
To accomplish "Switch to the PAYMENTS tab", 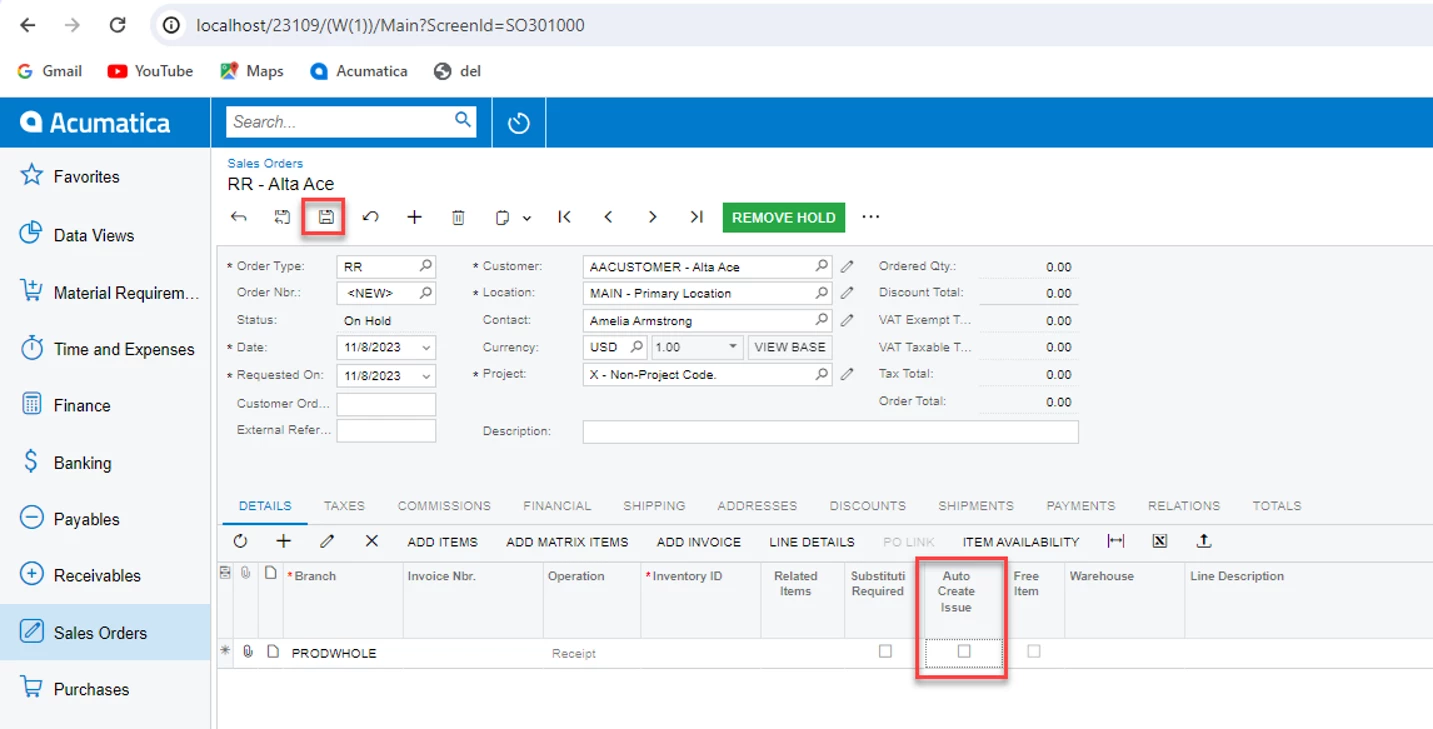I will click(1081, 506).
